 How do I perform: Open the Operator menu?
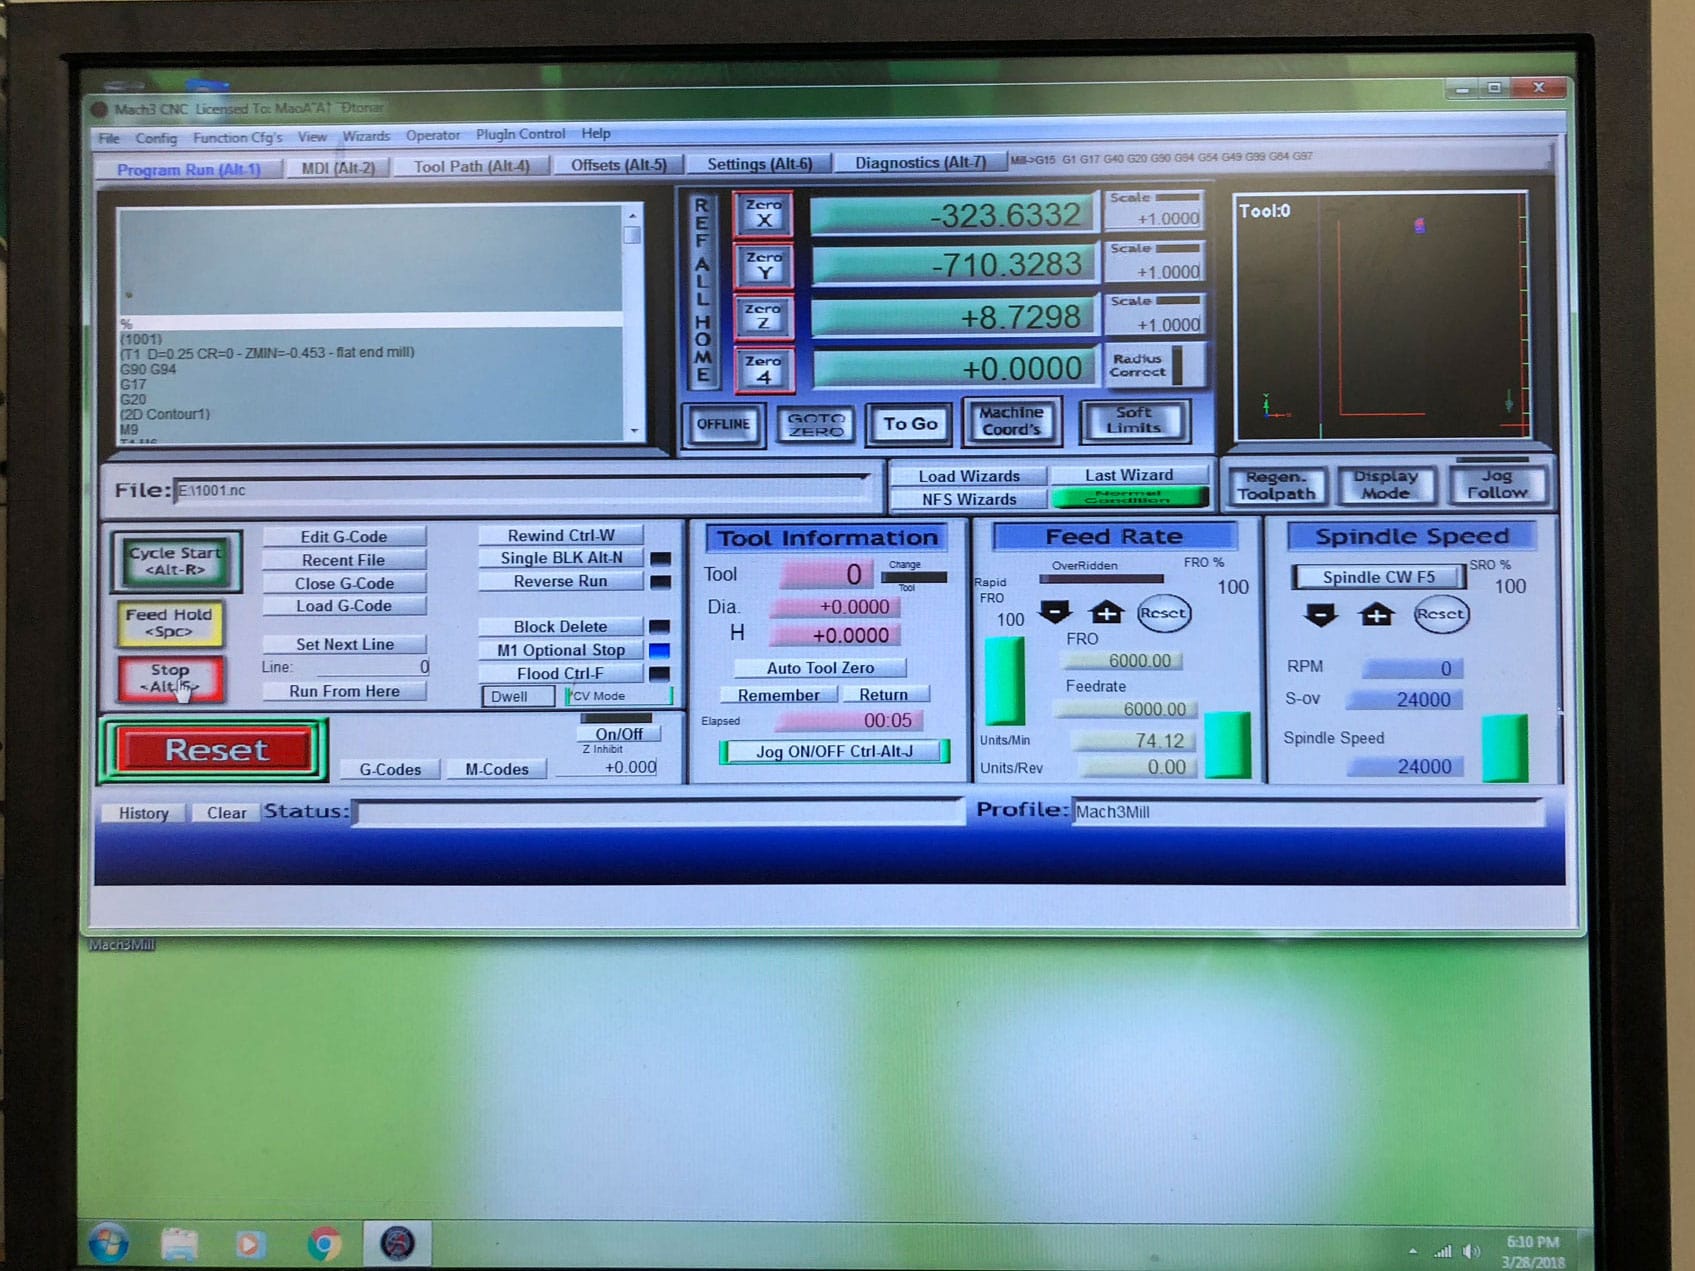[x=433, y=135]
